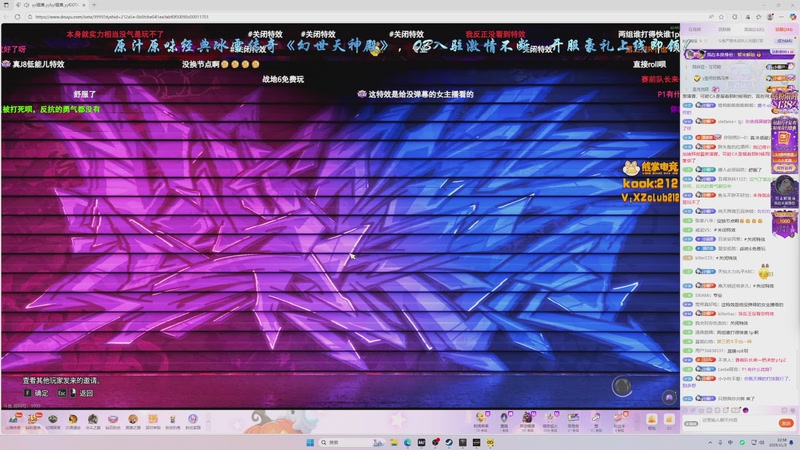Click first emoji icon in chat toolbar
800x450 pixels.
point(685,410)
